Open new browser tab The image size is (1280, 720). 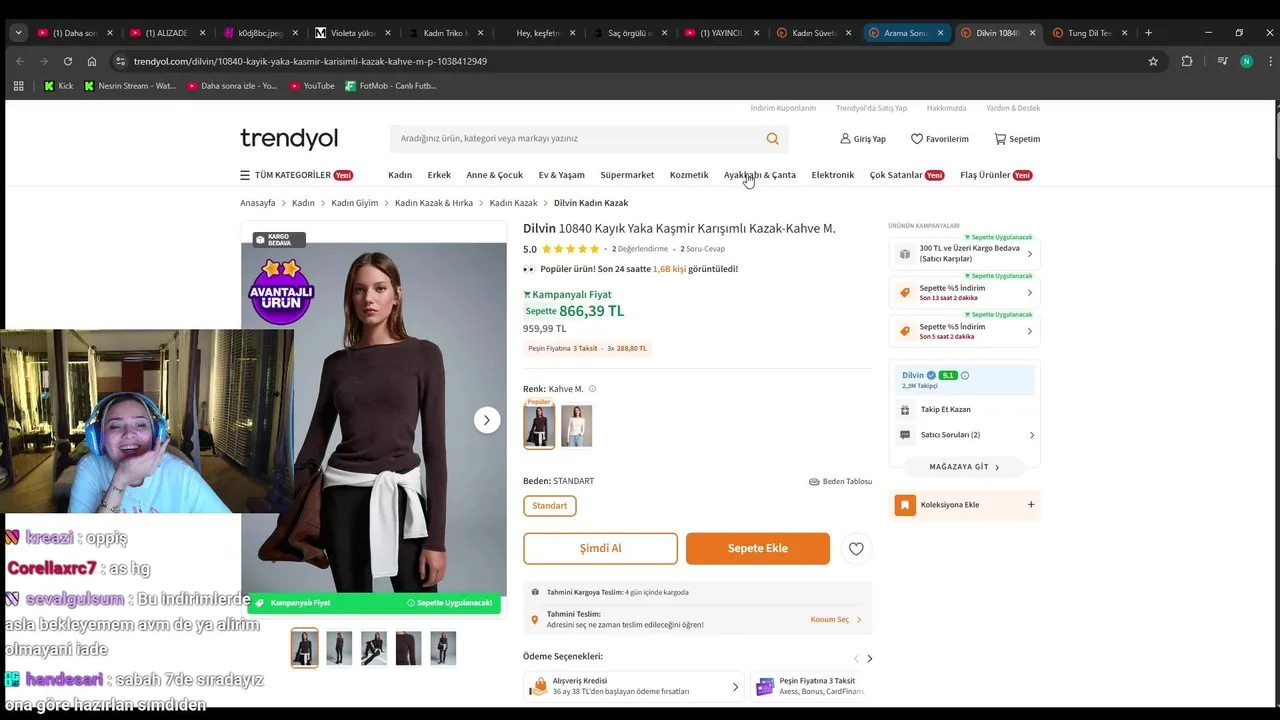pyautogui.click(x=1148, y=33)
